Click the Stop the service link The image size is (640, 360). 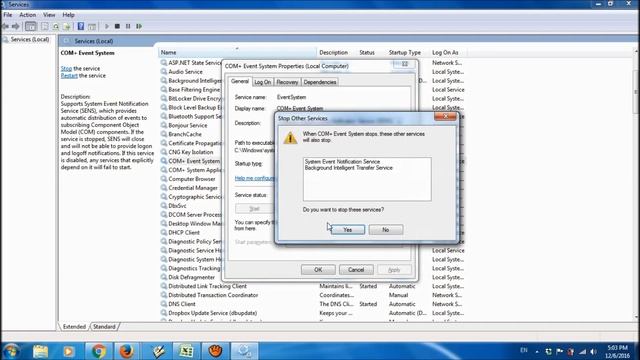66,69
